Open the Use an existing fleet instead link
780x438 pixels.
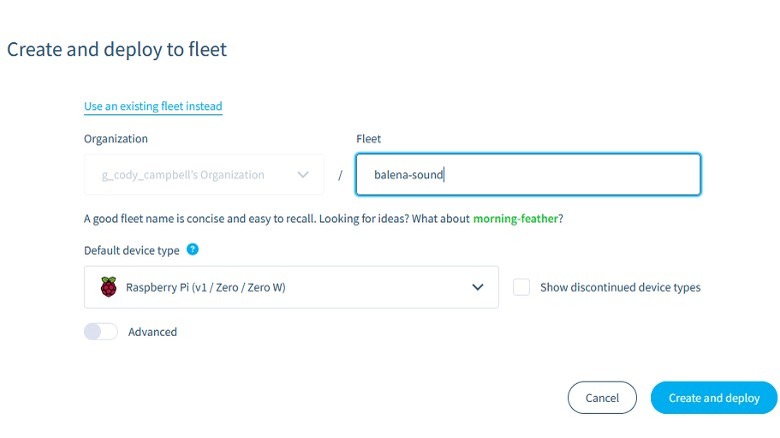153,106
